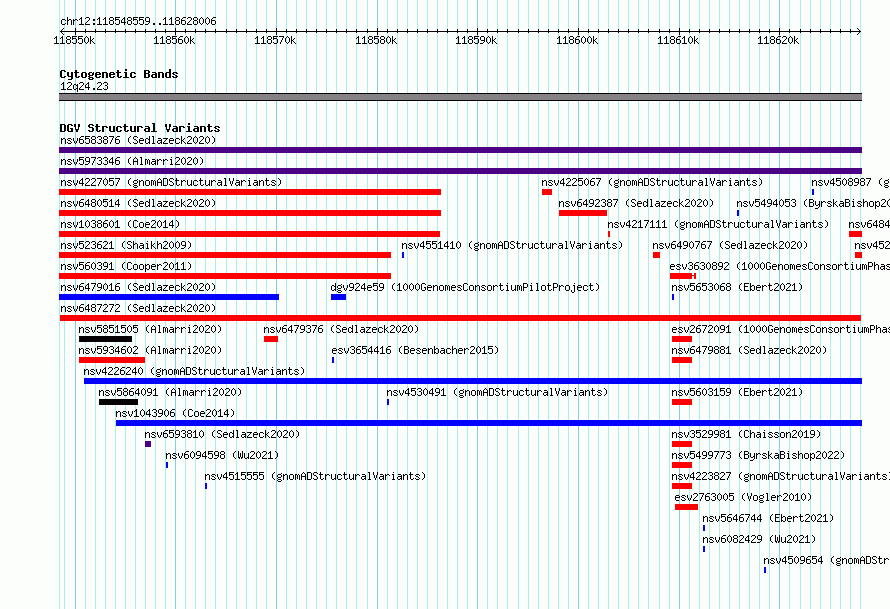
Task: Click the long red bar of nsv6487272
Action: (x=460, y=318)
